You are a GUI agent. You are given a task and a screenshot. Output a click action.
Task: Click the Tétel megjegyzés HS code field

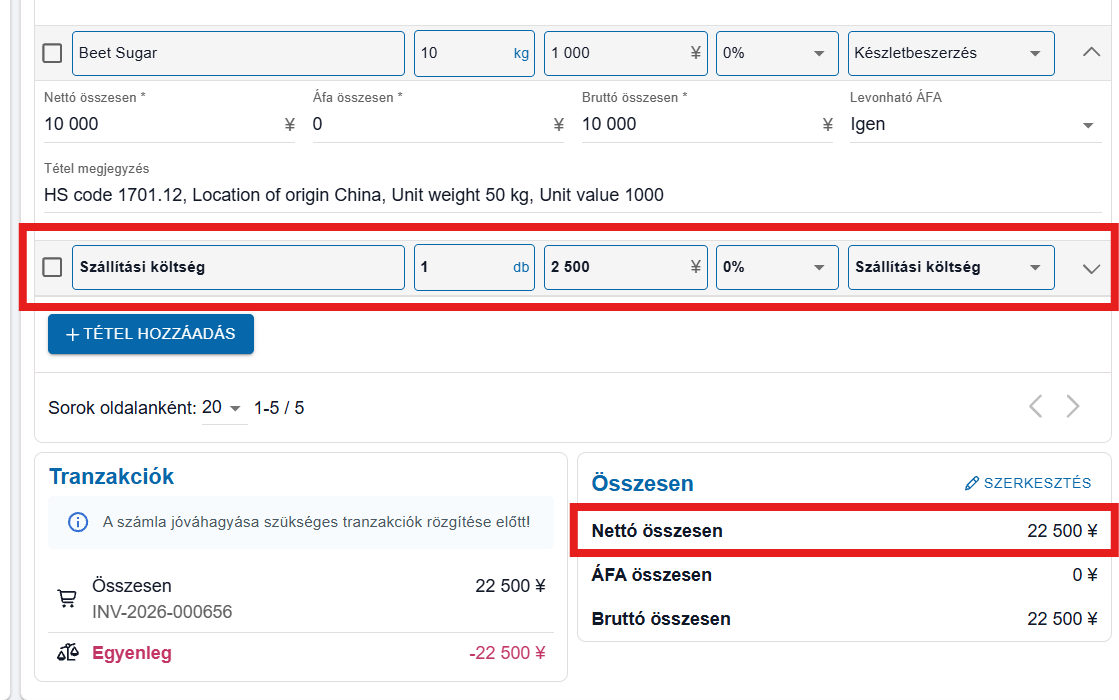(570, 195)
